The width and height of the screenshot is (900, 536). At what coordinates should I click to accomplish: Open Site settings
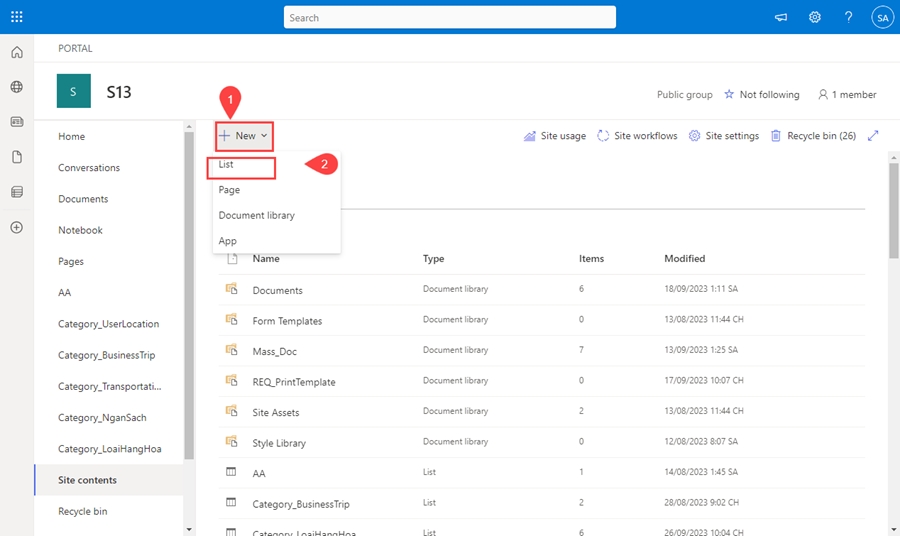[x=723, y=136]
